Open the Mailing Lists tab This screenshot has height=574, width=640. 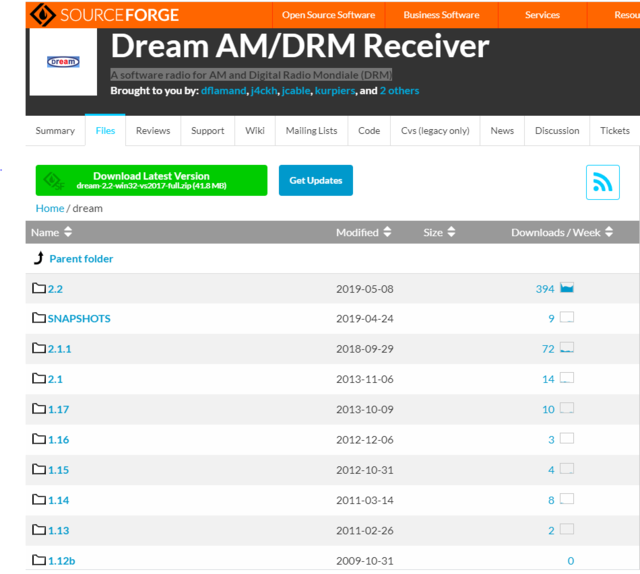311,131
